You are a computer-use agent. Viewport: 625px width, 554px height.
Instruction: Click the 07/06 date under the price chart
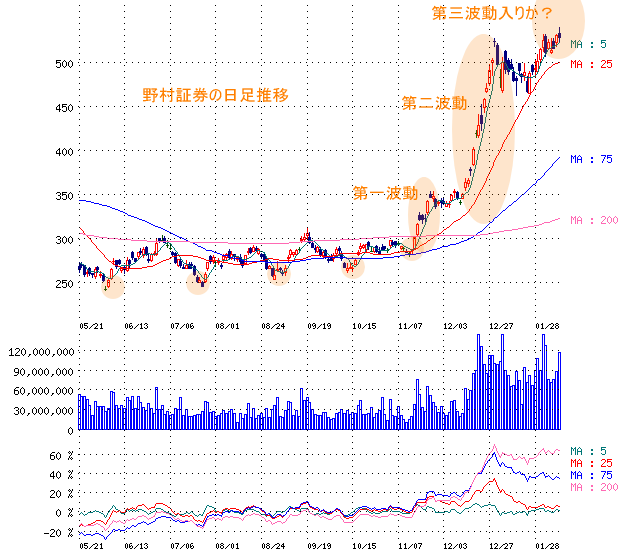[x=182, y=326]
